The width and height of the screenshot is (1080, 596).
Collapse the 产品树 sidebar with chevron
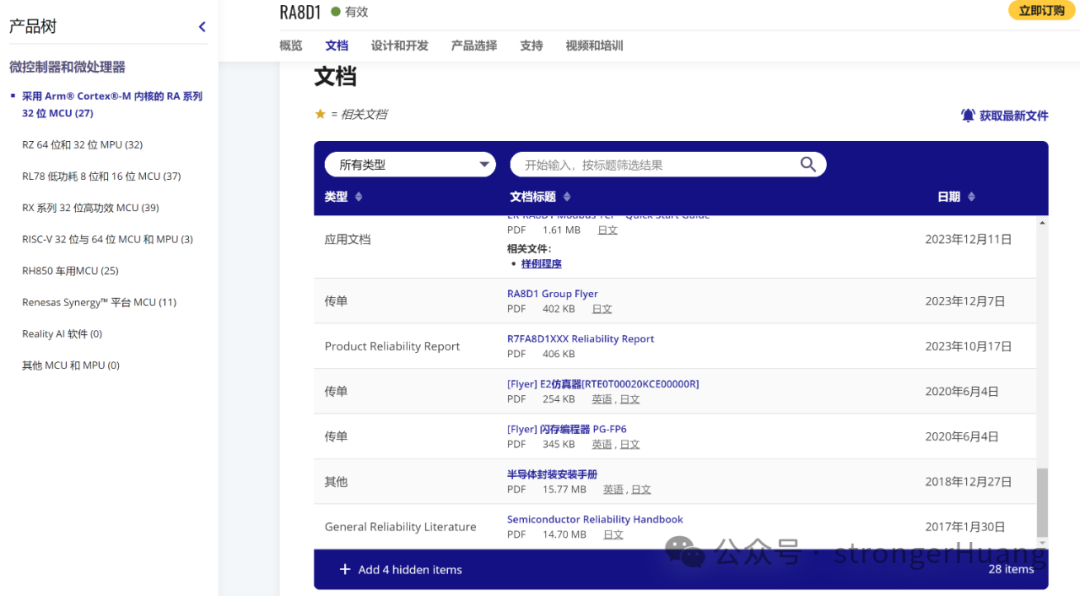(202, 27)
